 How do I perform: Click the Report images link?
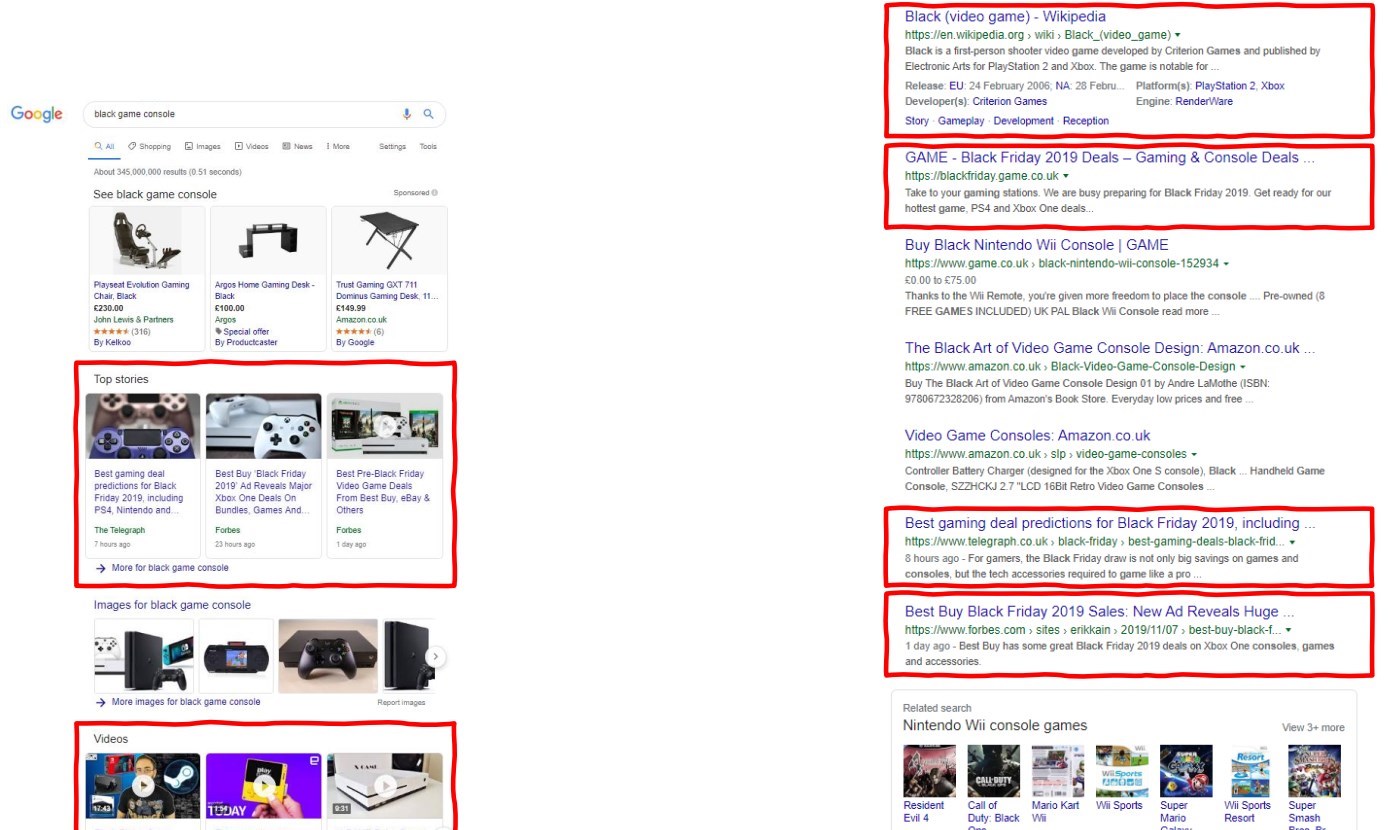401,703
